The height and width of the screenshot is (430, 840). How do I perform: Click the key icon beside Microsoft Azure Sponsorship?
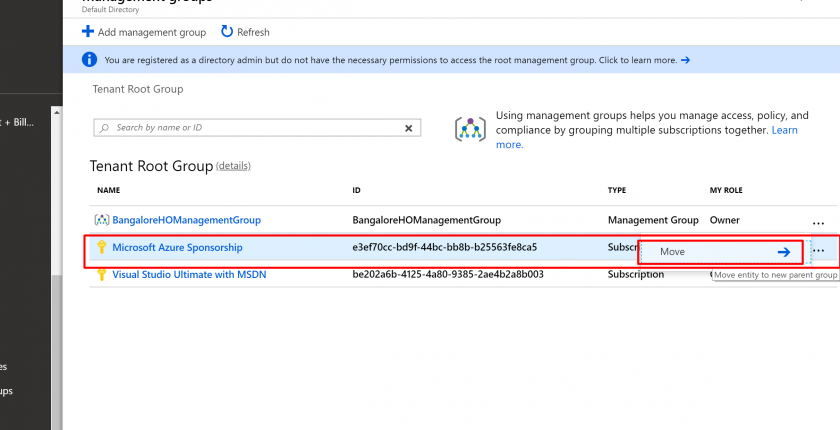(100, 247)
